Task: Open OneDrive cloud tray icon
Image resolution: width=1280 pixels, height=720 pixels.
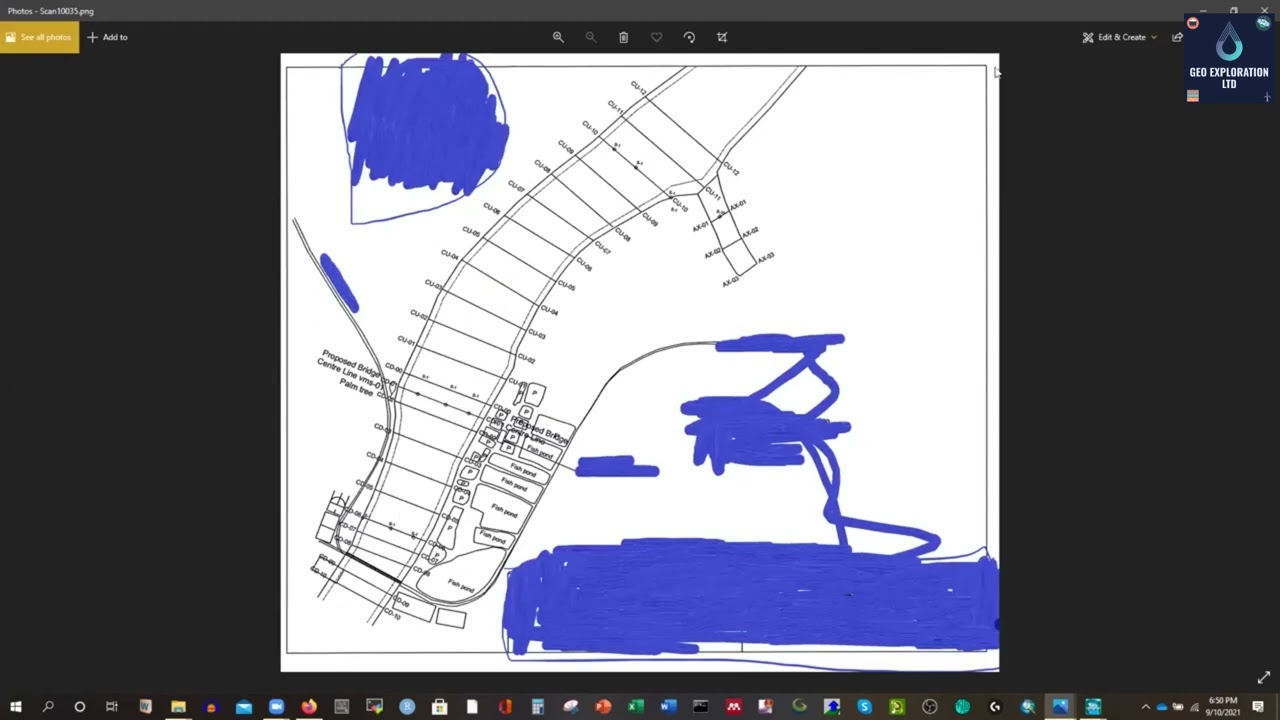Action: click(1162, 707)
